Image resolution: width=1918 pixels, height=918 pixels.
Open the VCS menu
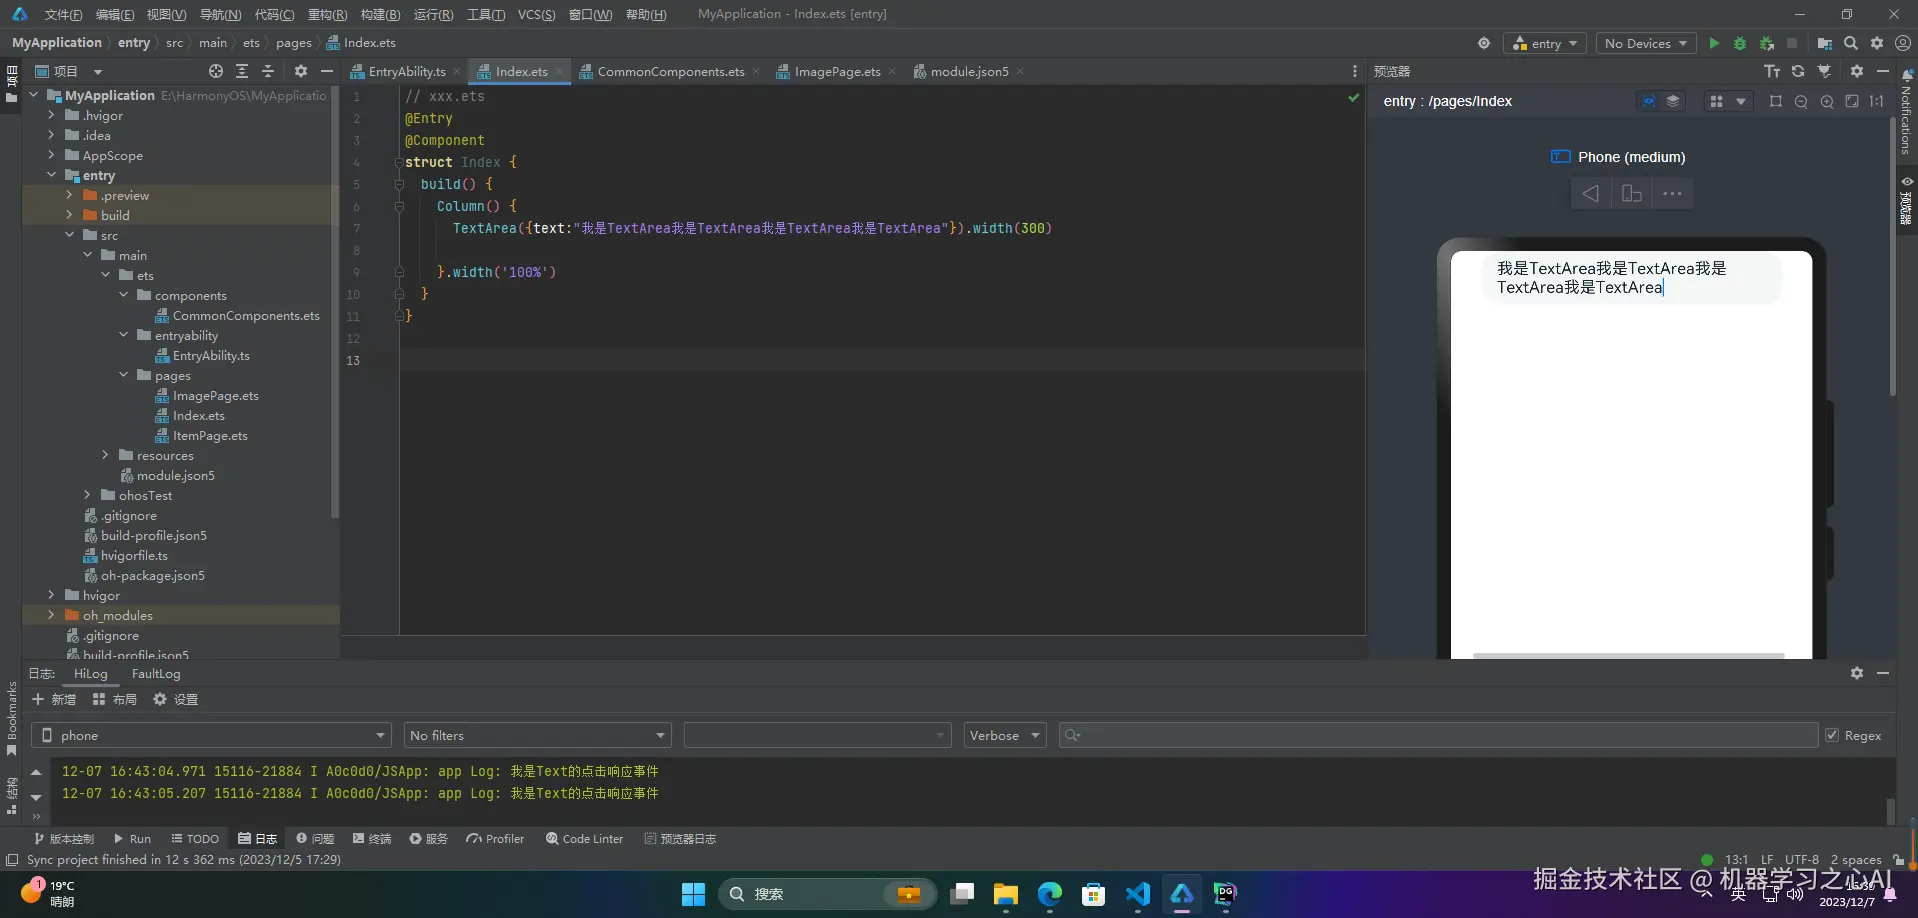click(x=536, y=14)
